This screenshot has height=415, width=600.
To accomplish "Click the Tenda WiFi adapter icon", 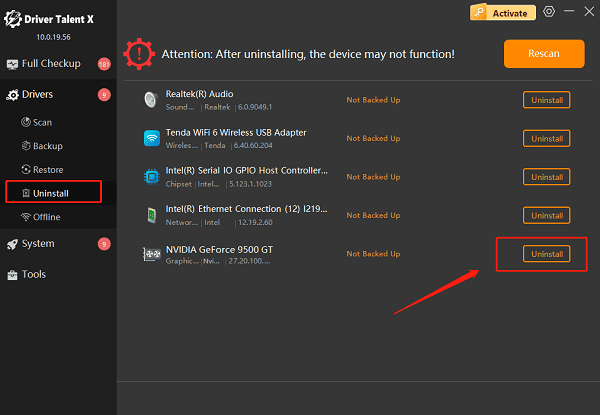I will 152,138.
